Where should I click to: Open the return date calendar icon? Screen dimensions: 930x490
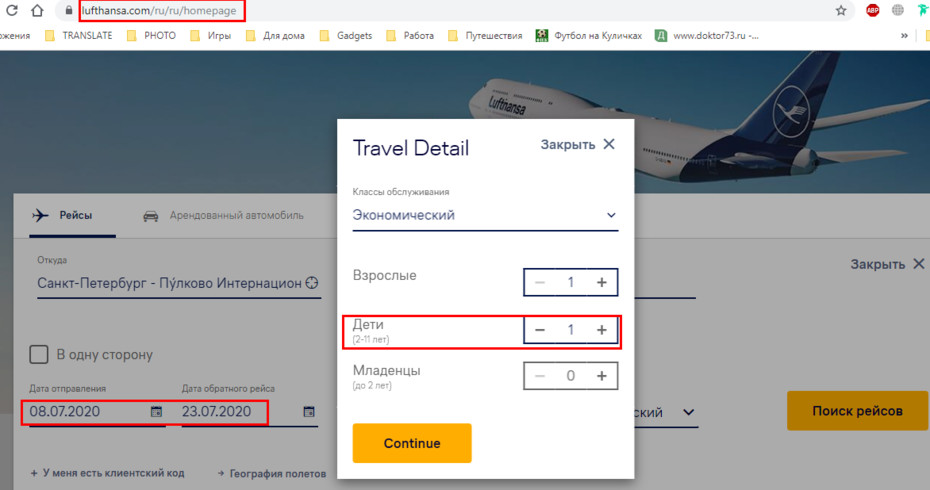tap(308, 411)
